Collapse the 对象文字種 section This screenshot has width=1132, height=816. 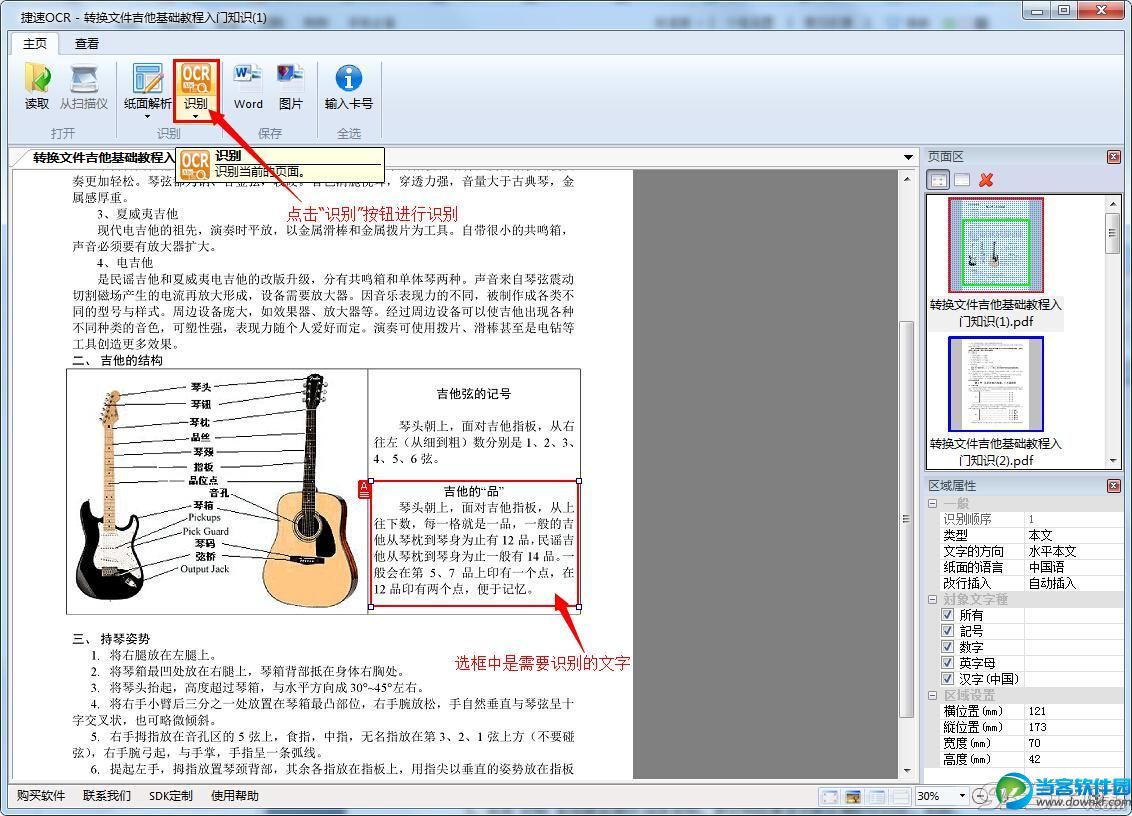point(934,599)
